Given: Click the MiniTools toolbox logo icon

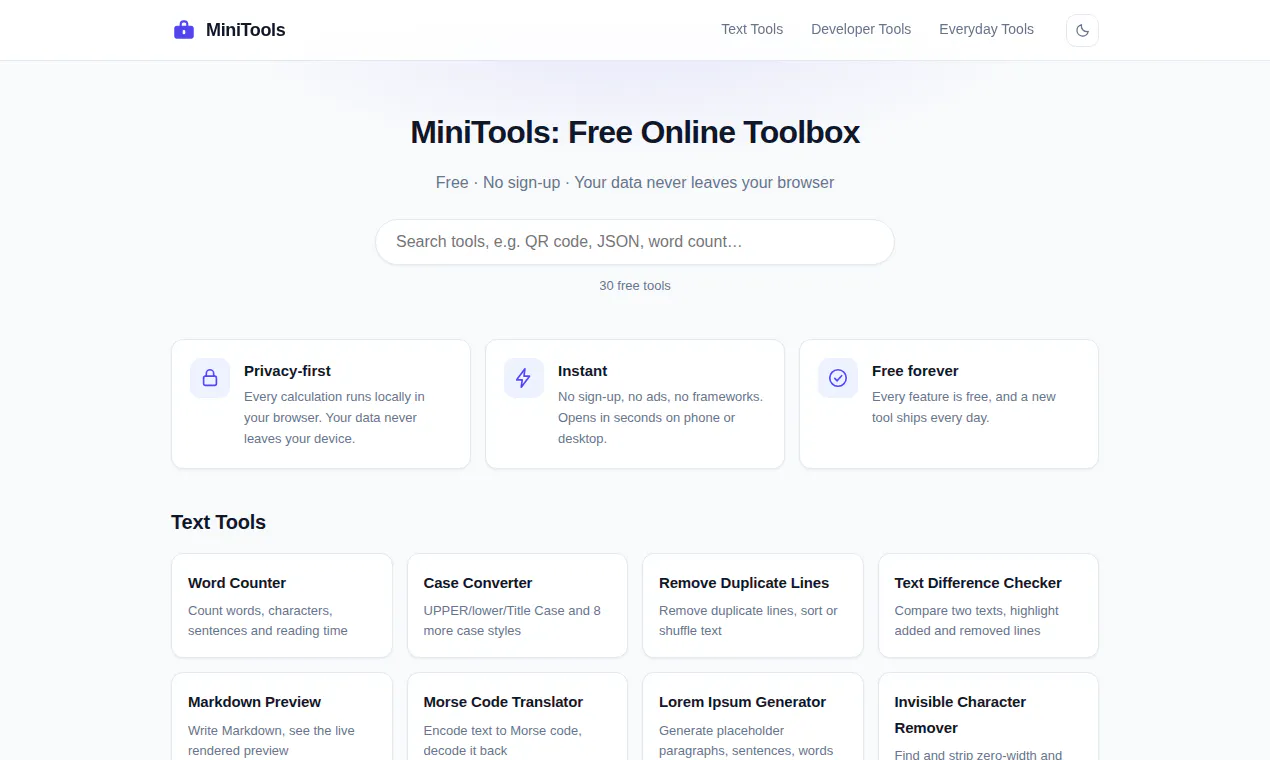Looking at the screenshot, I should (x=184, y=30).
